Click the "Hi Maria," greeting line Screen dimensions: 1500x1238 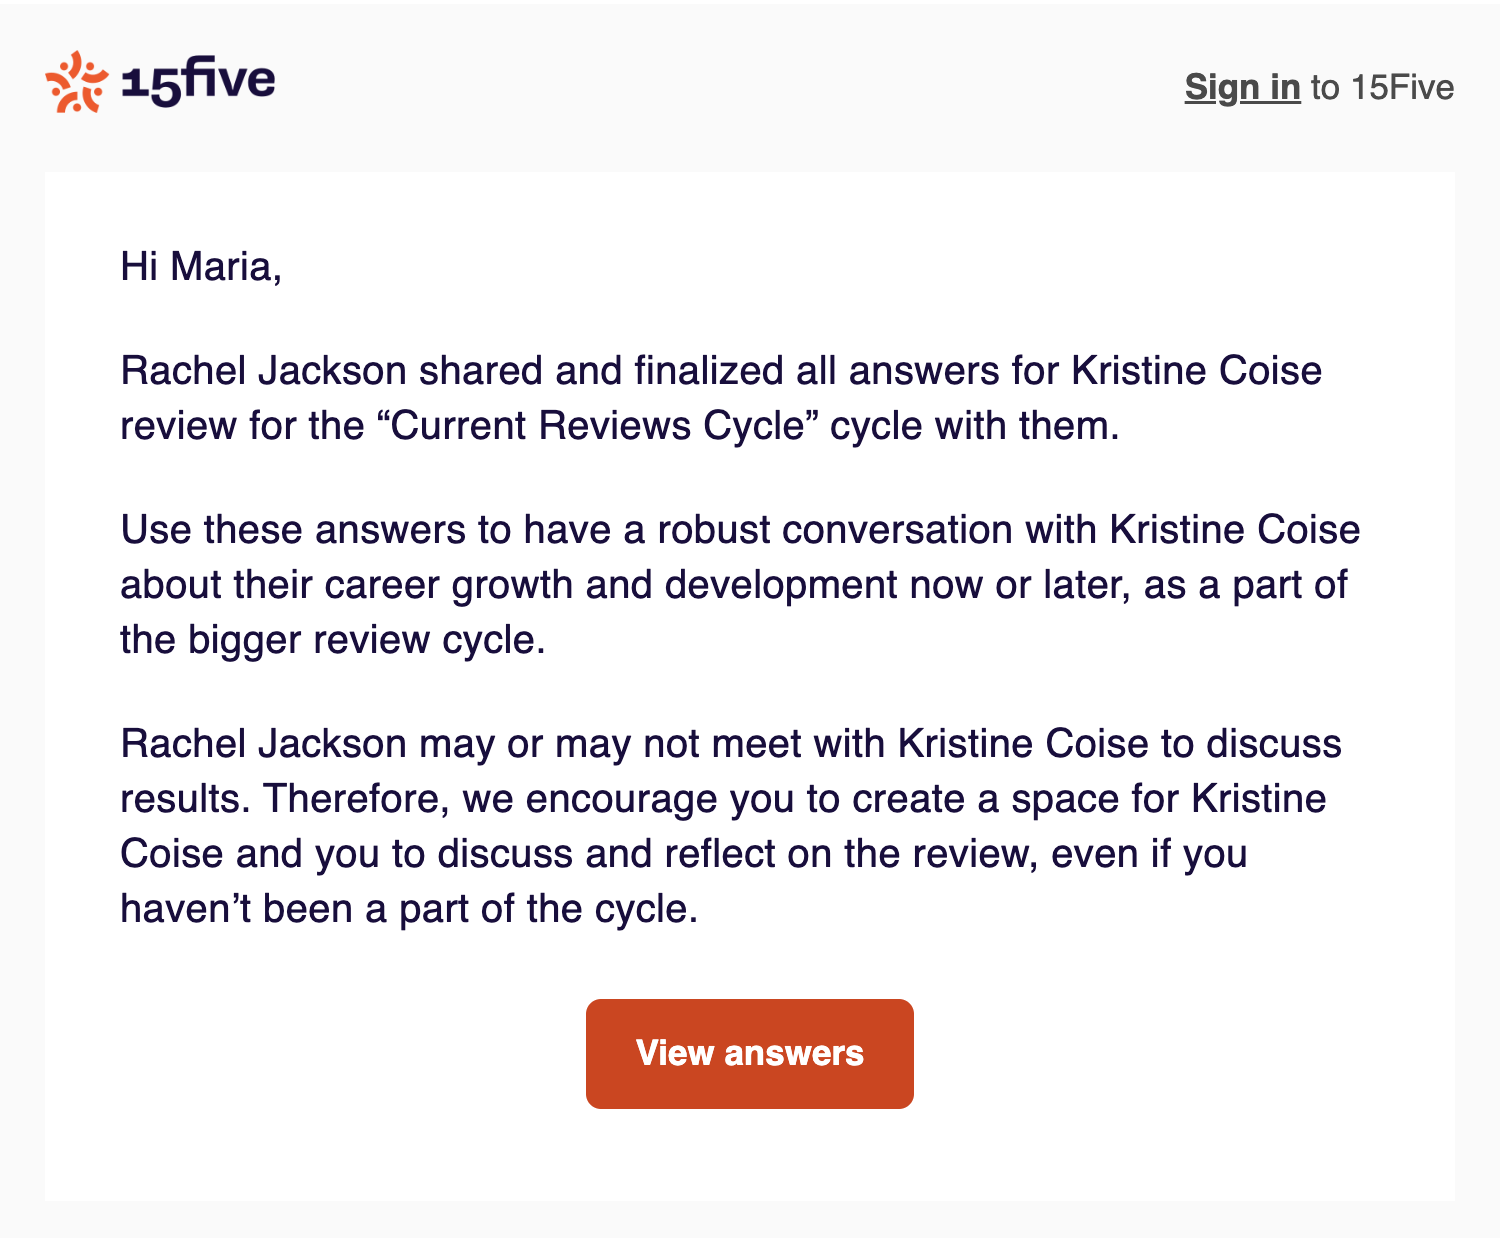click(x=201, y=267)
